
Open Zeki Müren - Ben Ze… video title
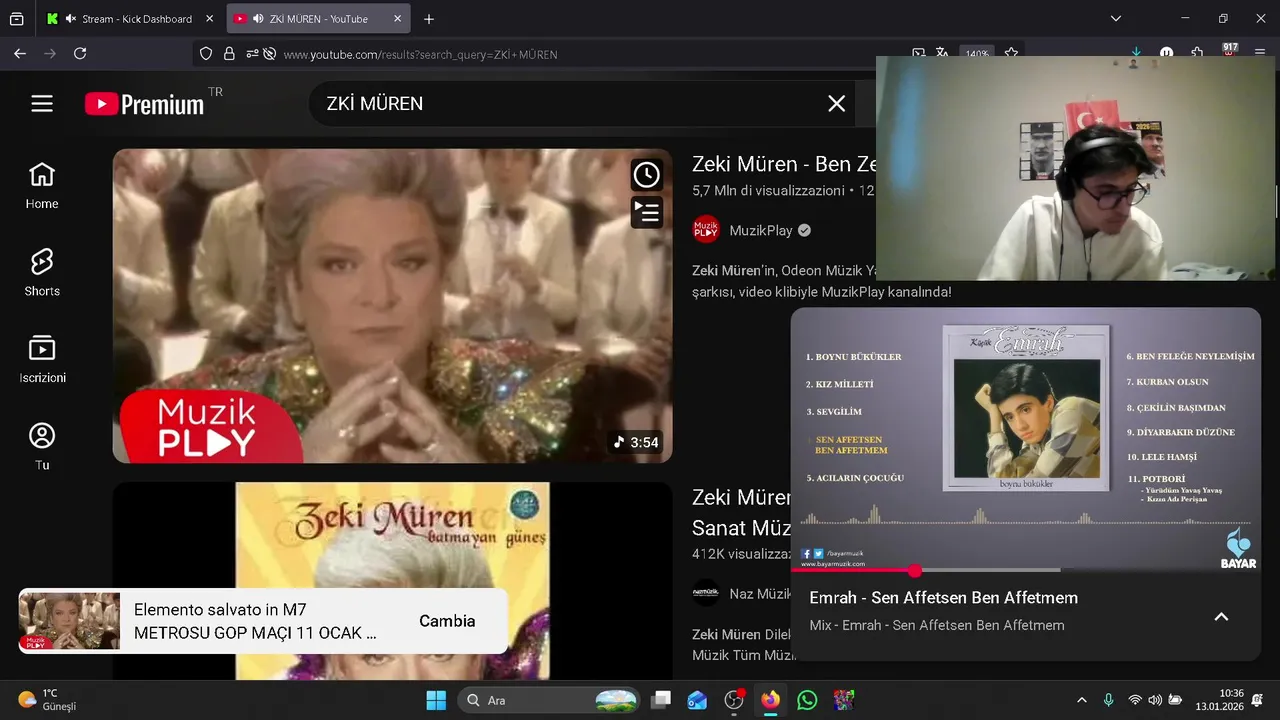(784, 164)
